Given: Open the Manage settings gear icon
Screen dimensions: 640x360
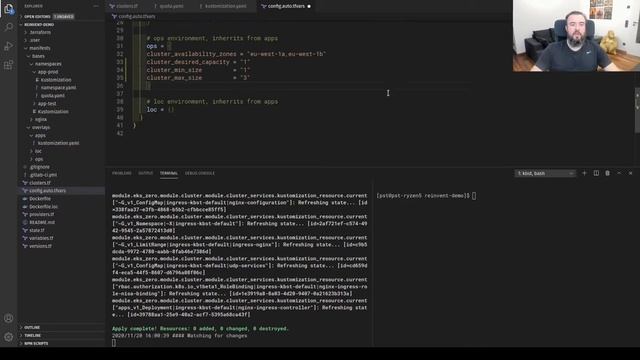Looking at the screenshot, I should 9,337.
